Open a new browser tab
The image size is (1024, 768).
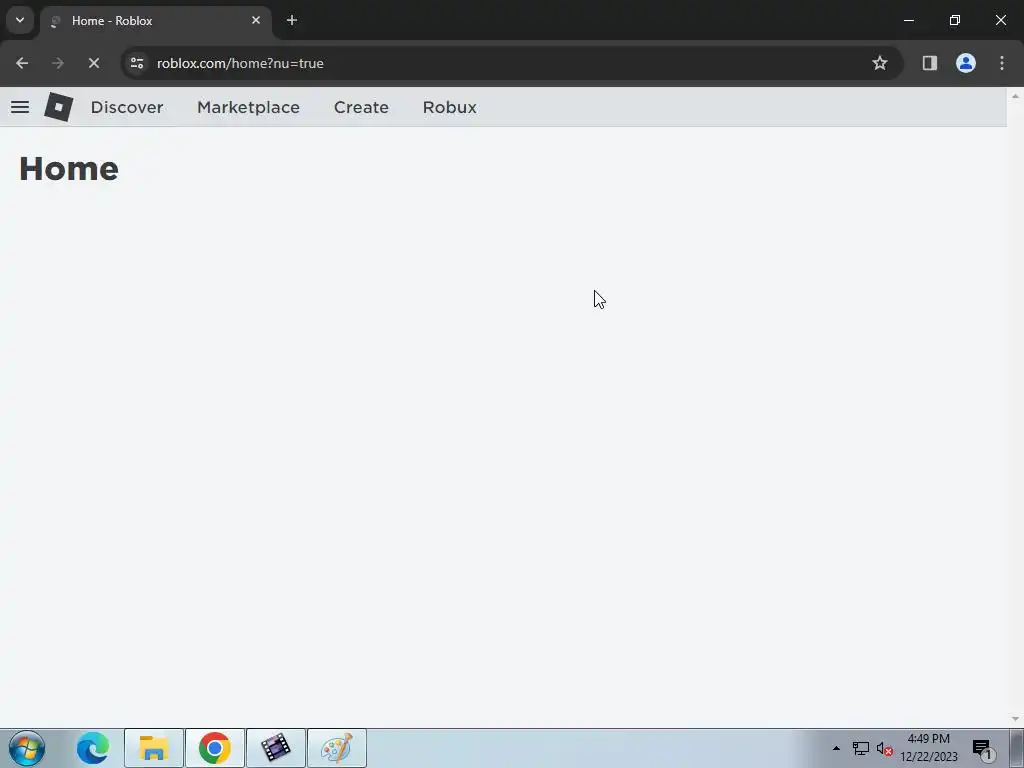pos(292,20)
